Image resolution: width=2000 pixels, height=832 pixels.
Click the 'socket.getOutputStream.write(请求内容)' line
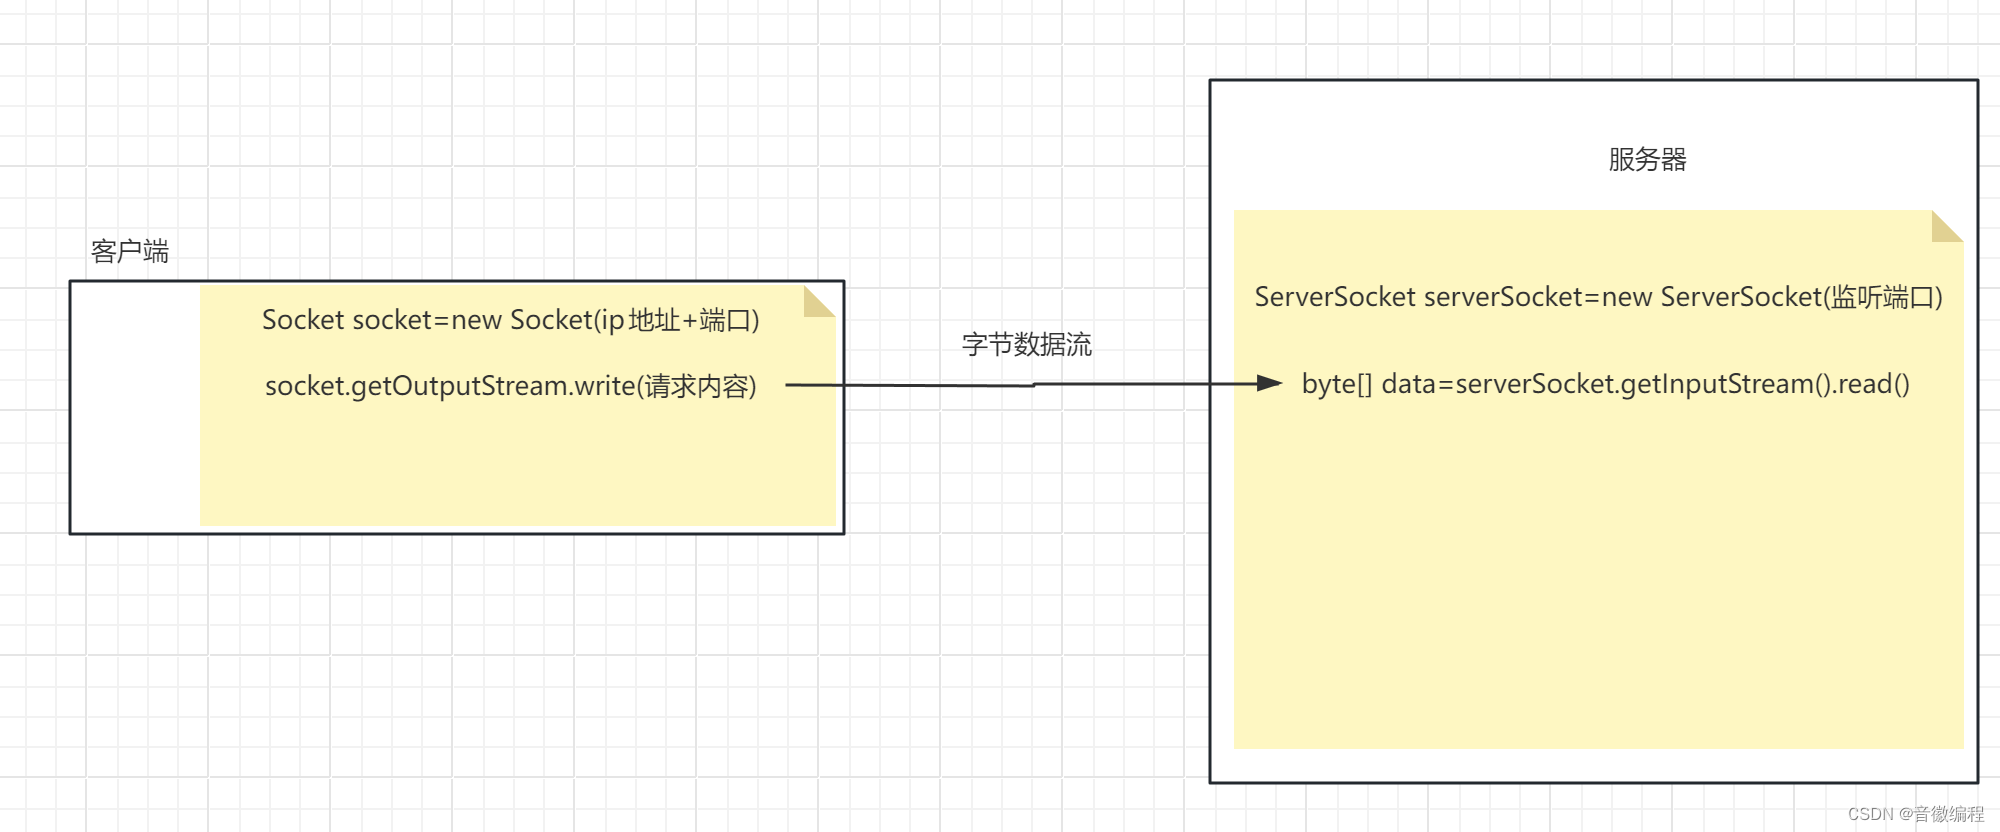point(511,386)
